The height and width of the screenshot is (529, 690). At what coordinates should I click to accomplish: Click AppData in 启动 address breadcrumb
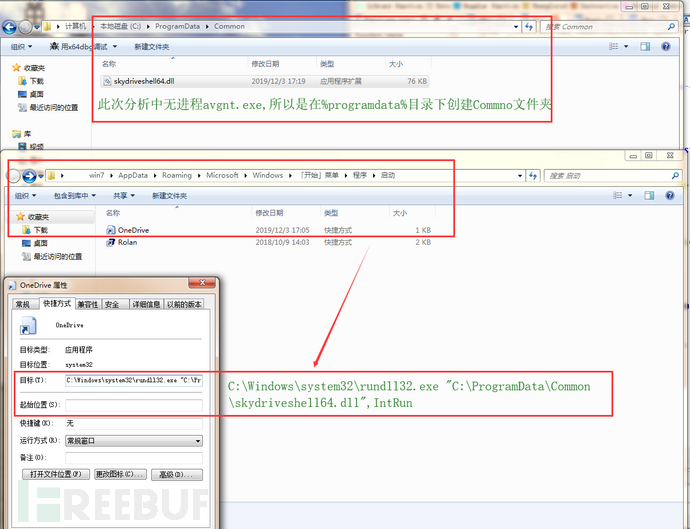point(133,175)
